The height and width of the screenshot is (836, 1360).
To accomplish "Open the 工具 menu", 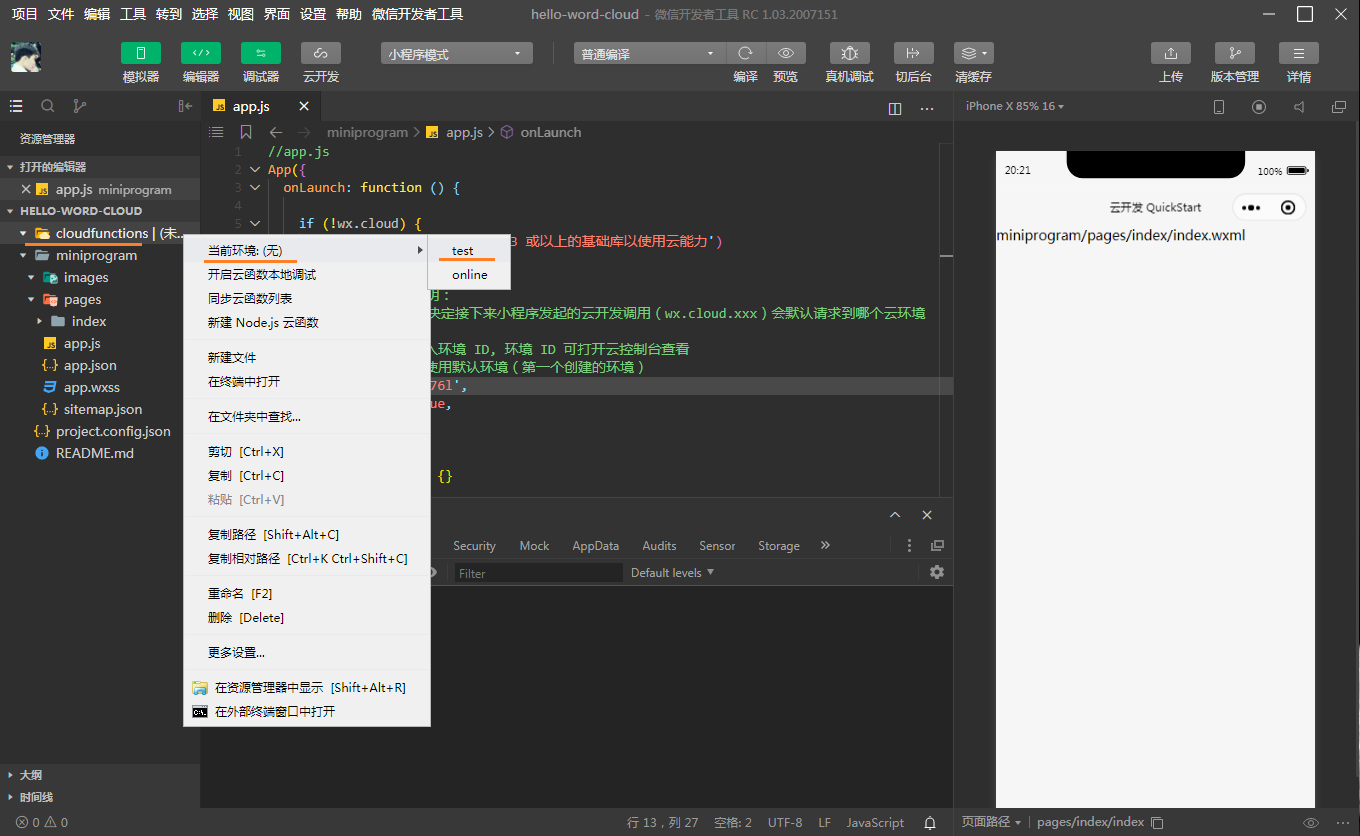I will click(x=133, y=14).
